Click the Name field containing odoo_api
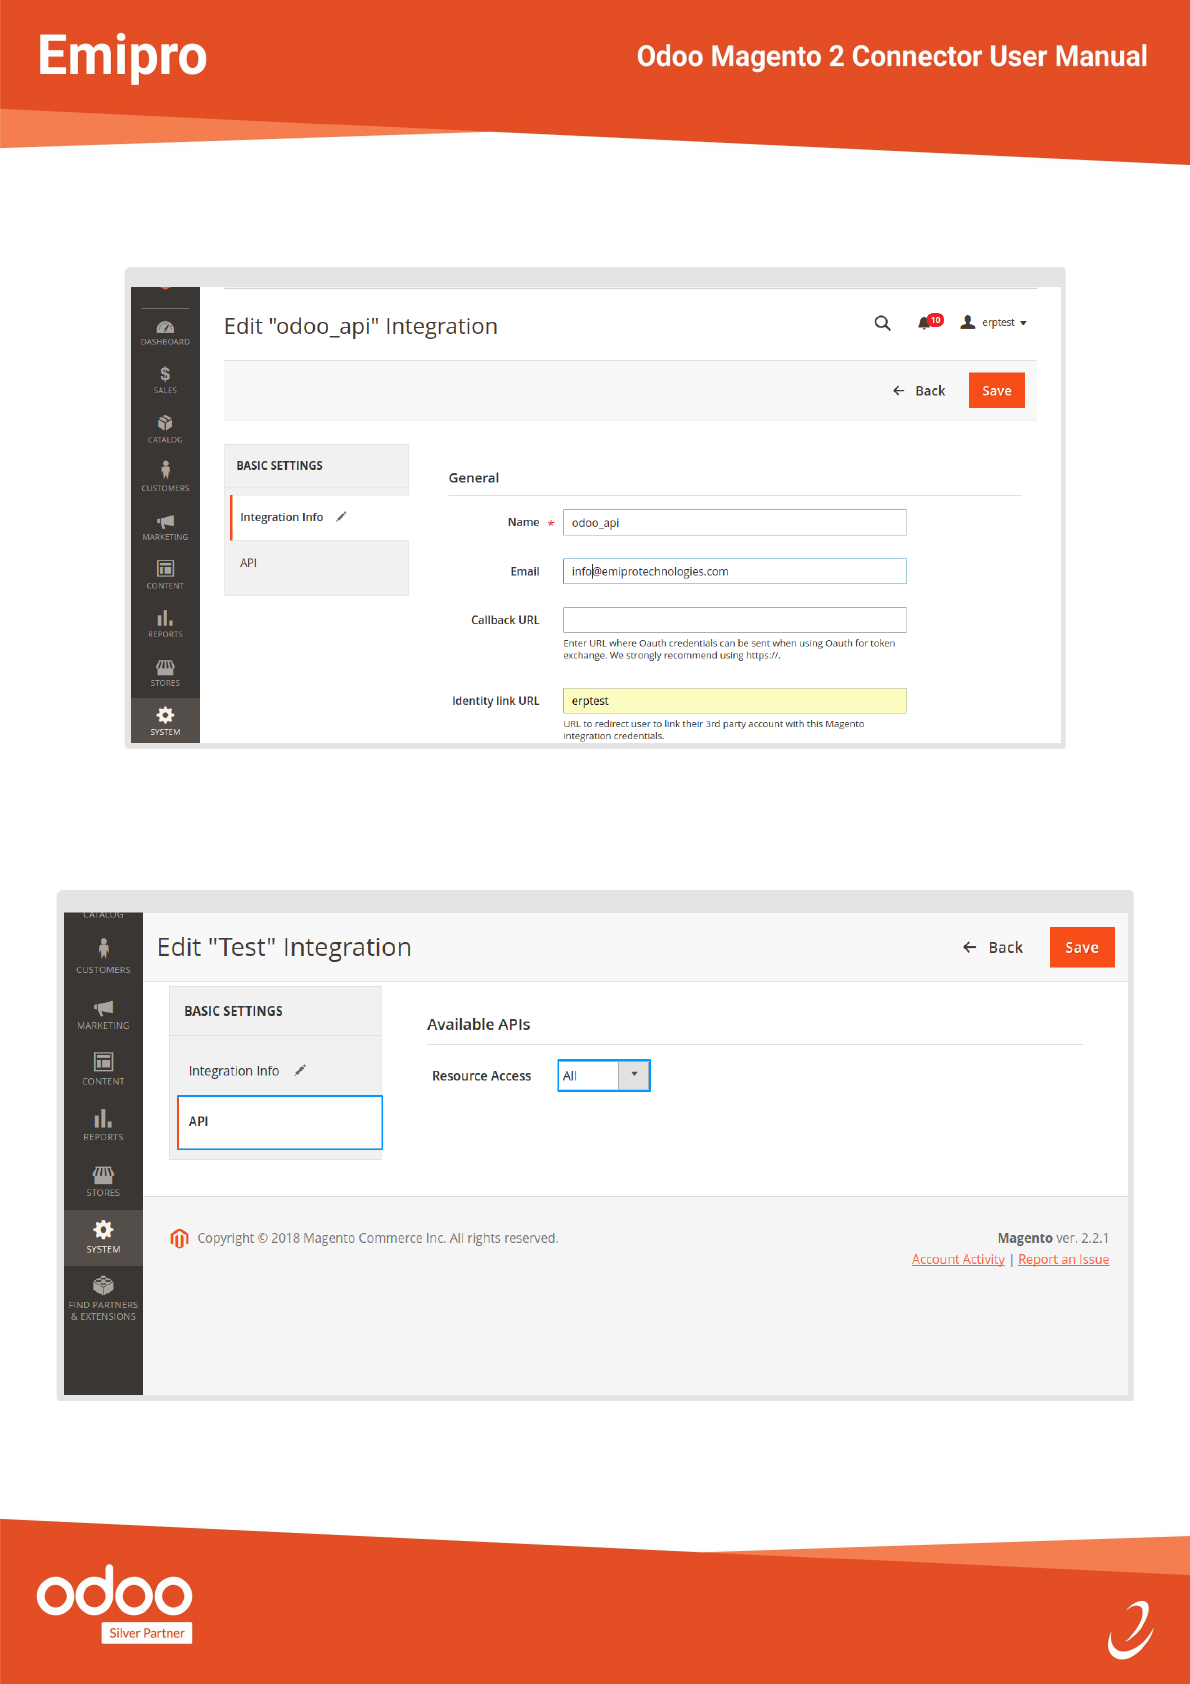Viewport: 1190px width, 1684px height. click(734, 523)
